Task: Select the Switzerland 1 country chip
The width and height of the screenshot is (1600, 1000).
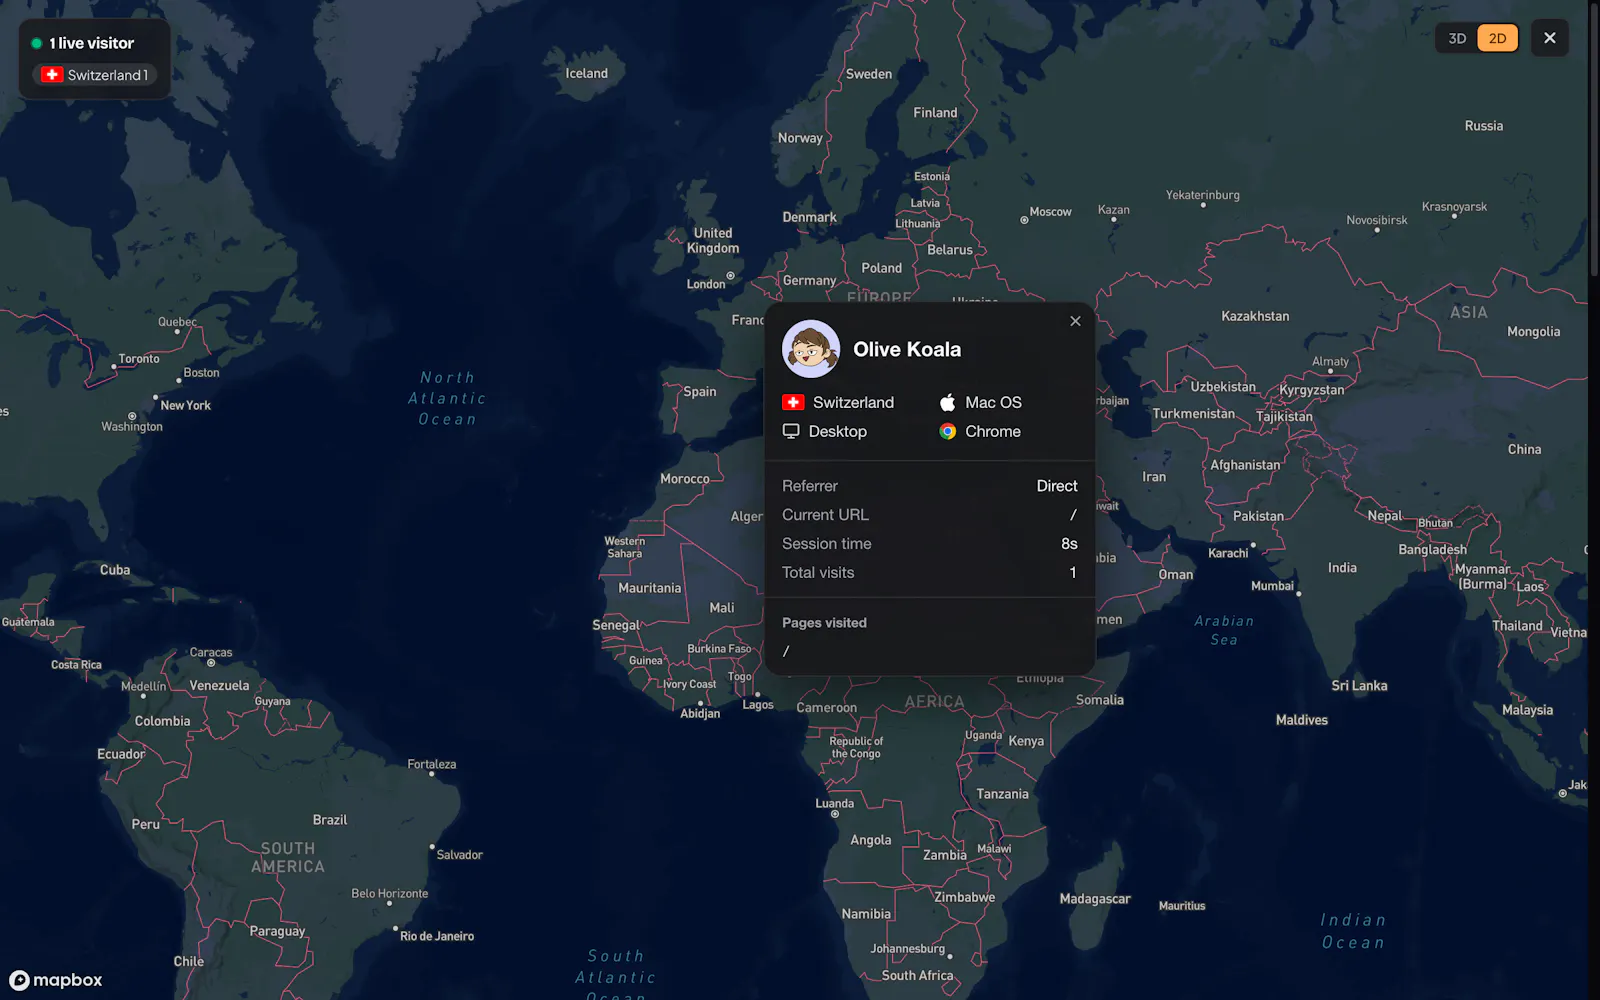Action: coord(95,75)
